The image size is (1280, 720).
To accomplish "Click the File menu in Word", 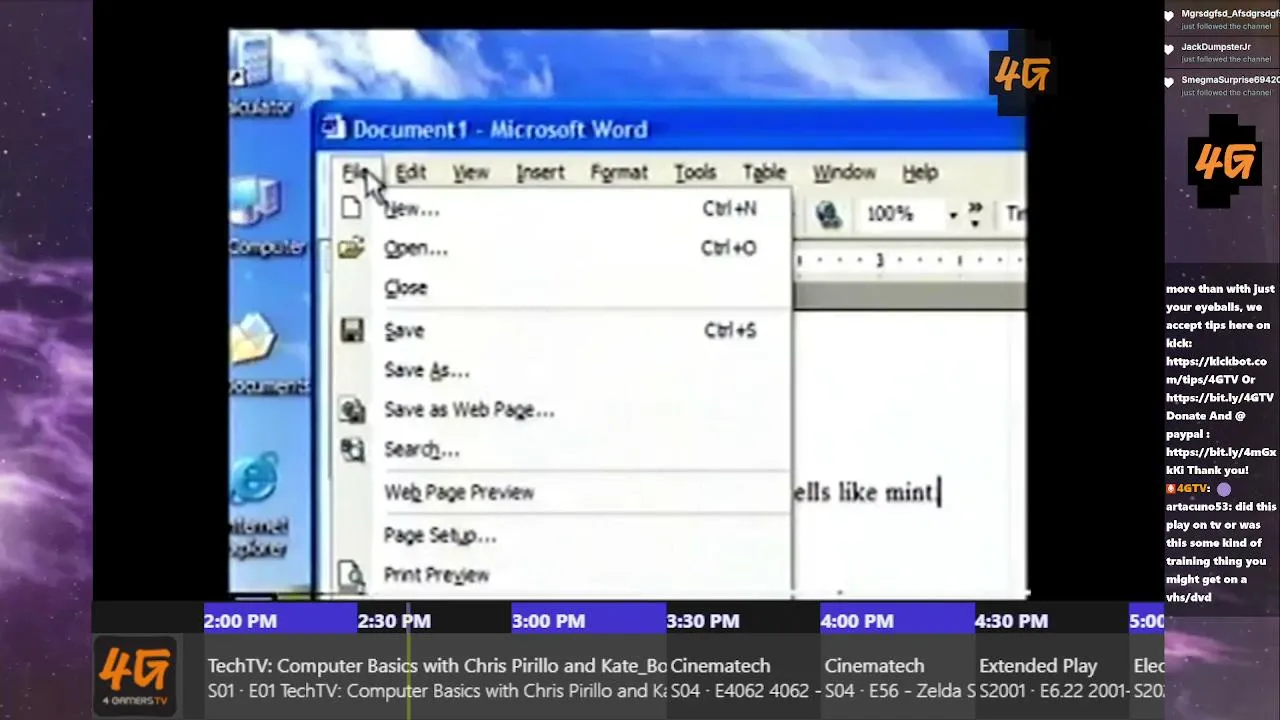I will coord(356,173).
